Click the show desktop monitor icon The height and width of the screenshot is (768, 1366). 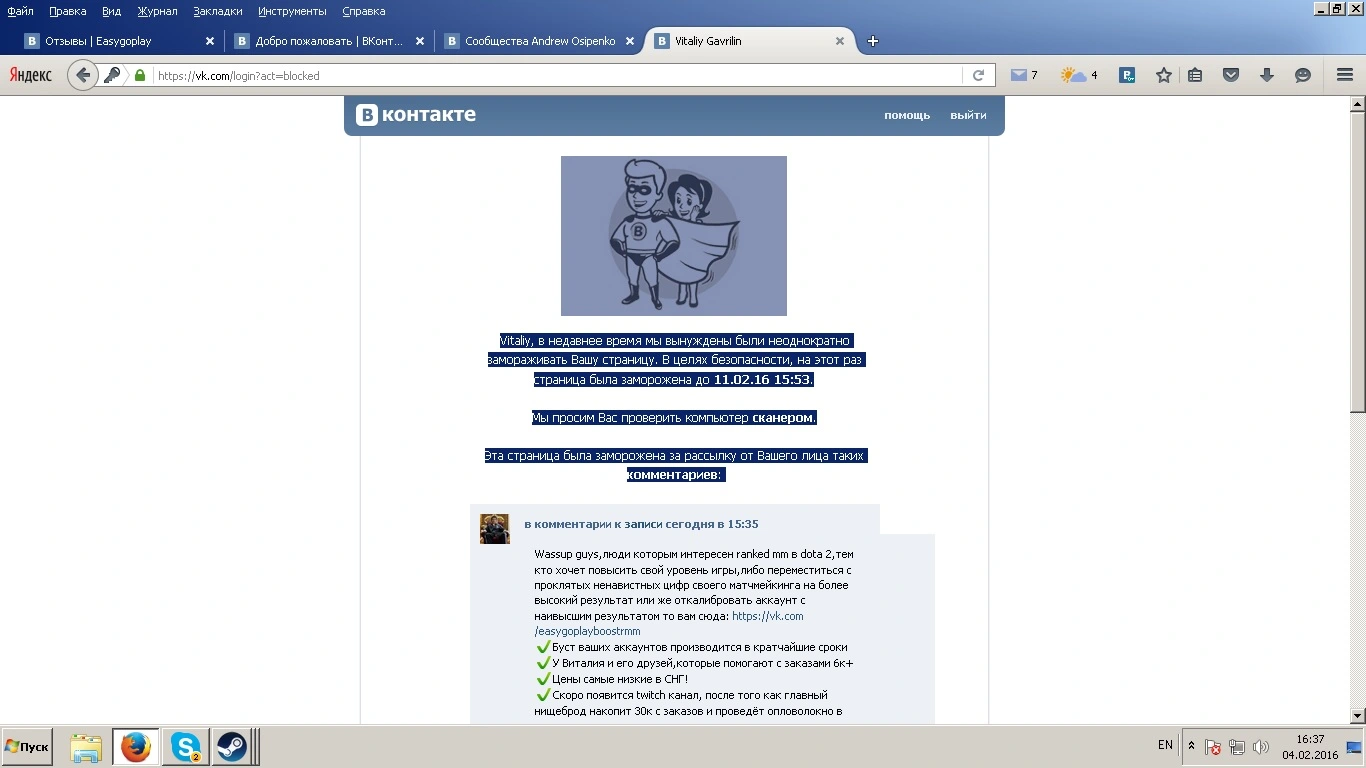tap(1355, 747)
